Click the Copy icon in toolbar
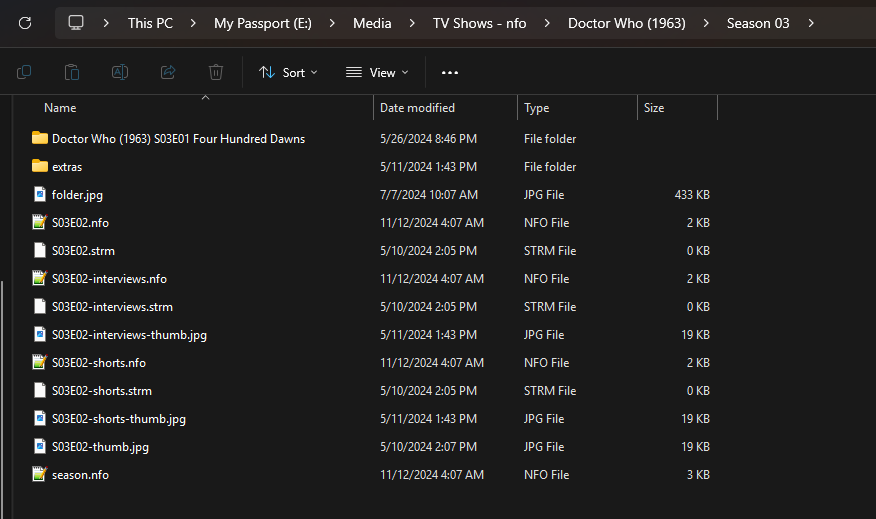 [24, 72]
